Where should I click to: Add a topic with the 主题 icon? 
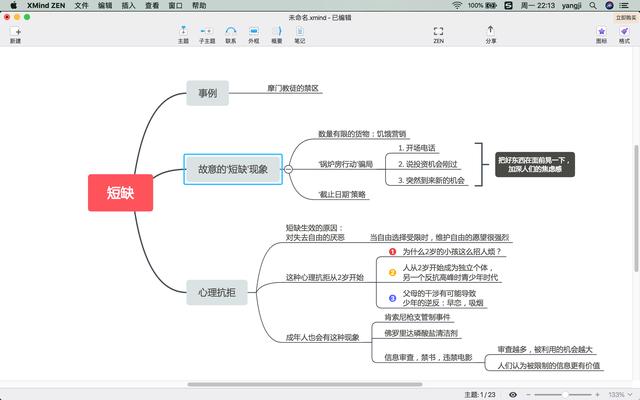183,34
